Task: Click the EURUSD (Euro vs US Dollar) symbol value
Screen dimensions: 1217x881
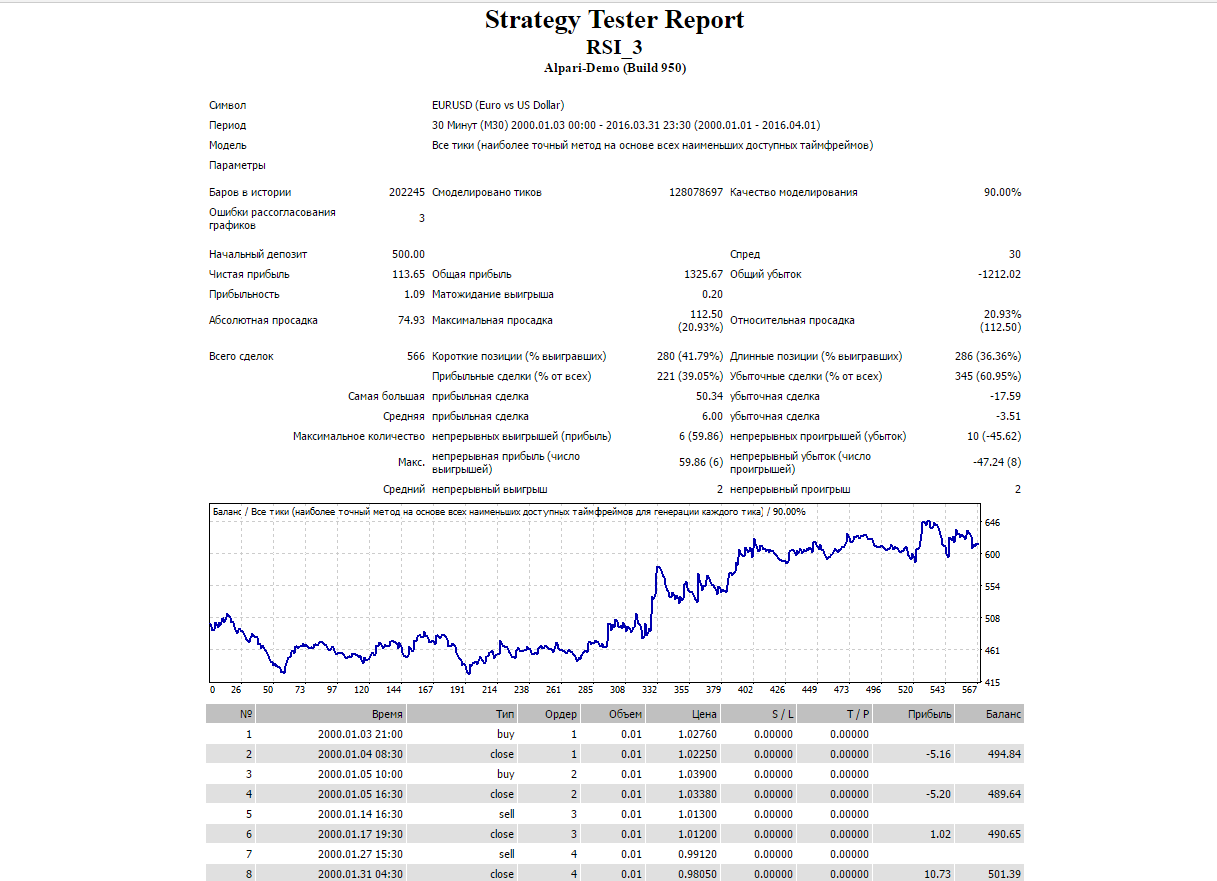Action: (x=498, y=105)
